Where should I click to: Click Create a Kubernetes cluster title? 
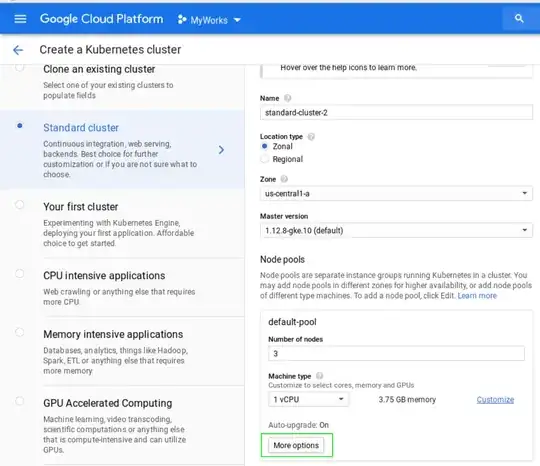click(110, 50)
